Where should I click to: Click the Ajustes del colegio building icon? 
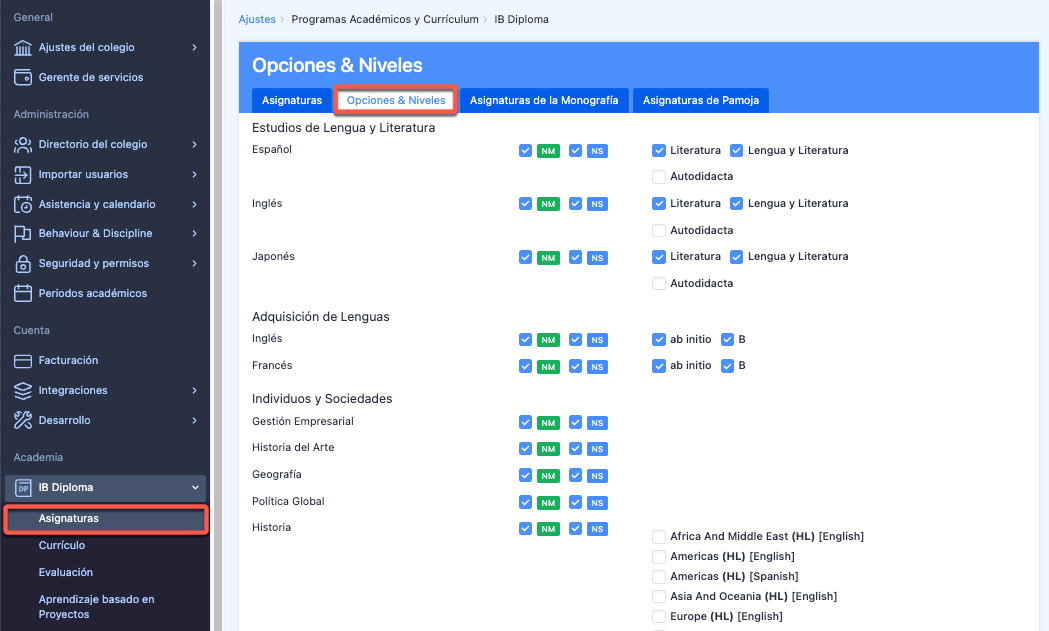(x=23, y=48)
